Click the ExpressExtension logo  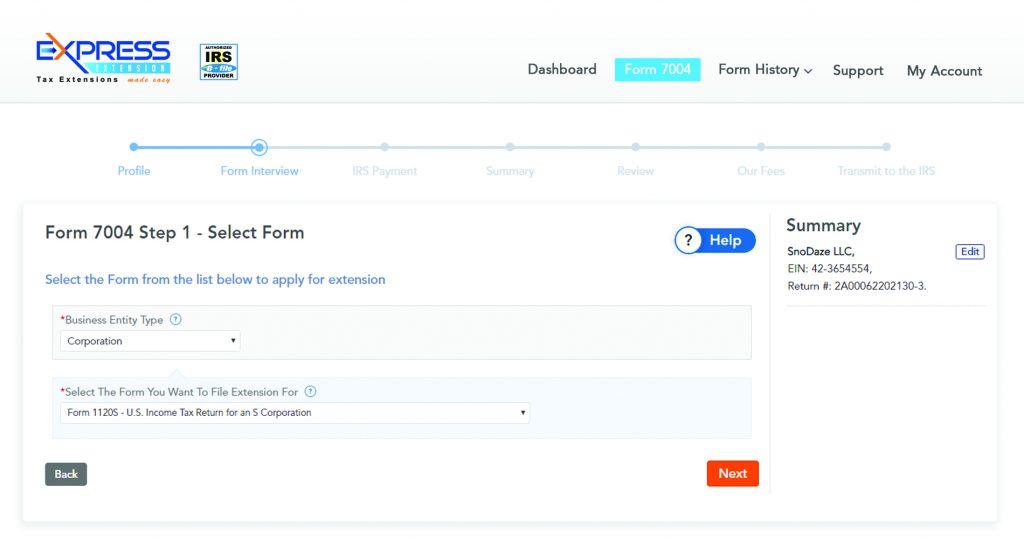click(103, 58)
